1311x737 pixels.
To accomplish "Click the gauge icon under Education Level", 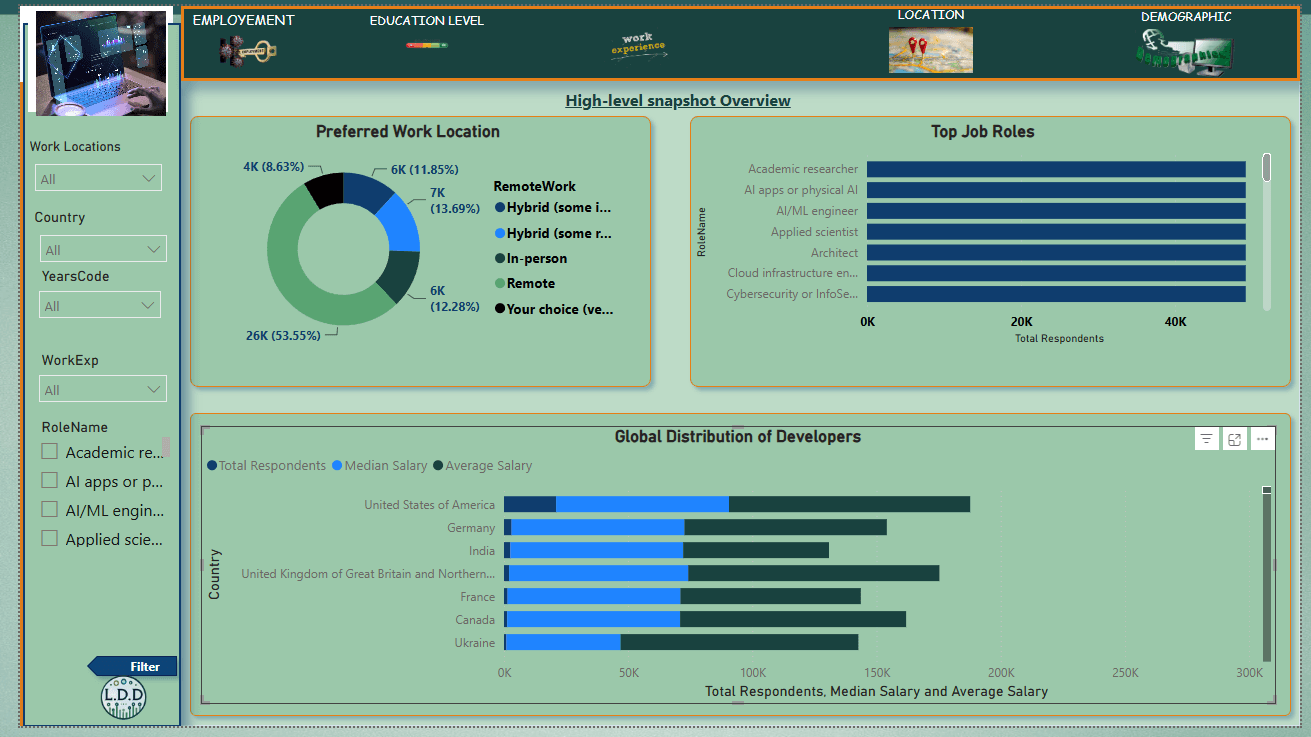I will [427, 45].
